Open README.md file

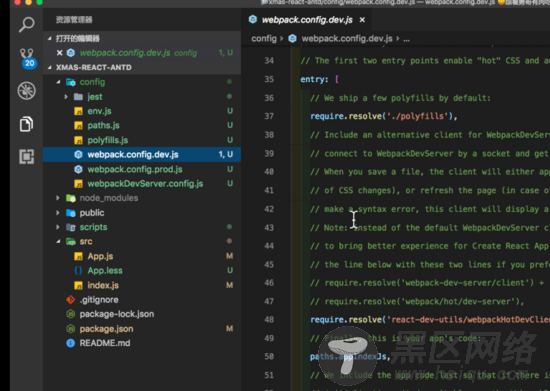105,343
